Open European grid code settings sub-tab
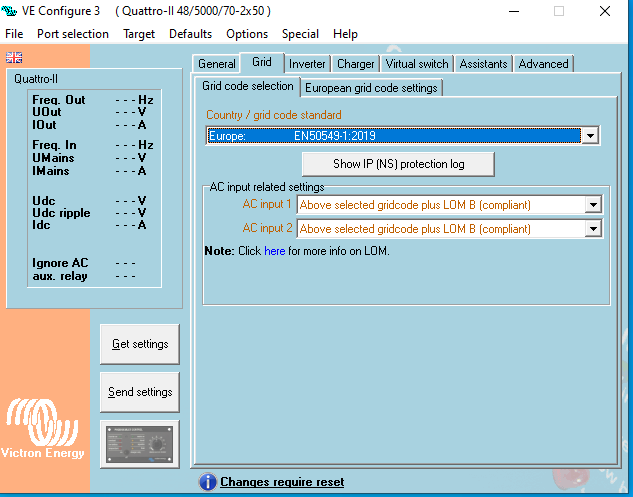Image resolution: width=633 pixels, height=497 pixels. [x=371, y=88]
